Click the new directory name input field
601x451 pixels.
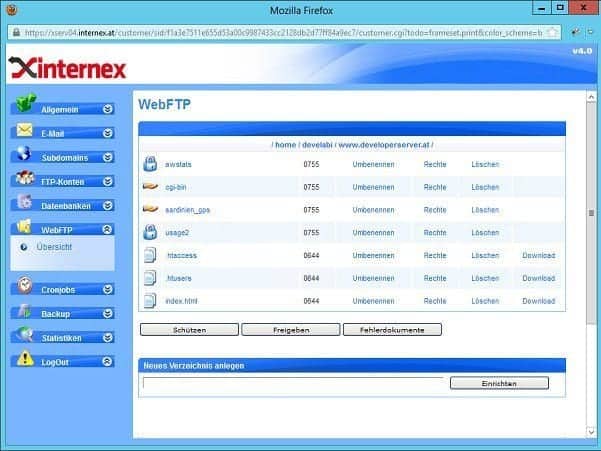coord(292,383)
